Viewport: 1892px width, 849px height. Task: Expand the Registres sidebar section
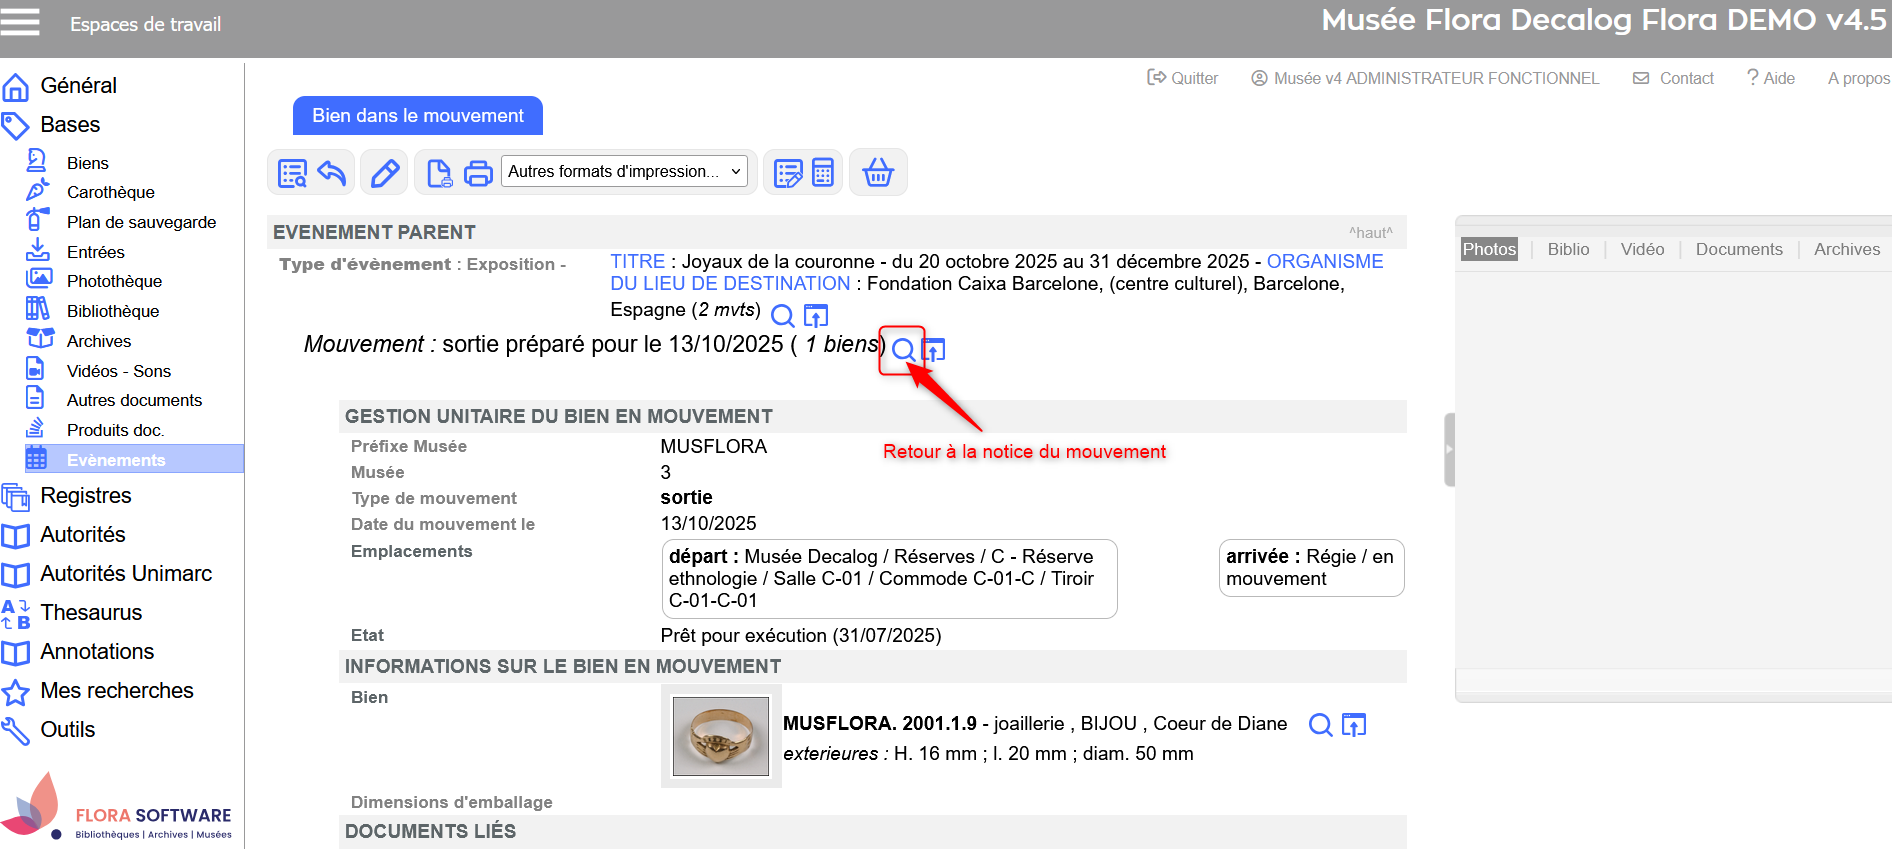86,496
